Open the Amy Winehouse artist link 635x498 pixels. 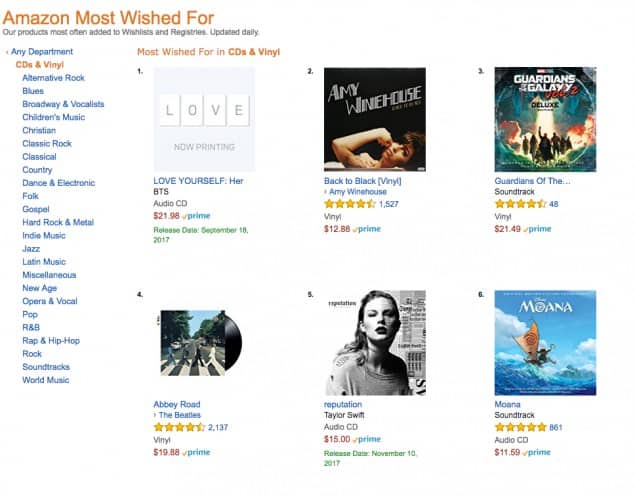coord(360,191)
